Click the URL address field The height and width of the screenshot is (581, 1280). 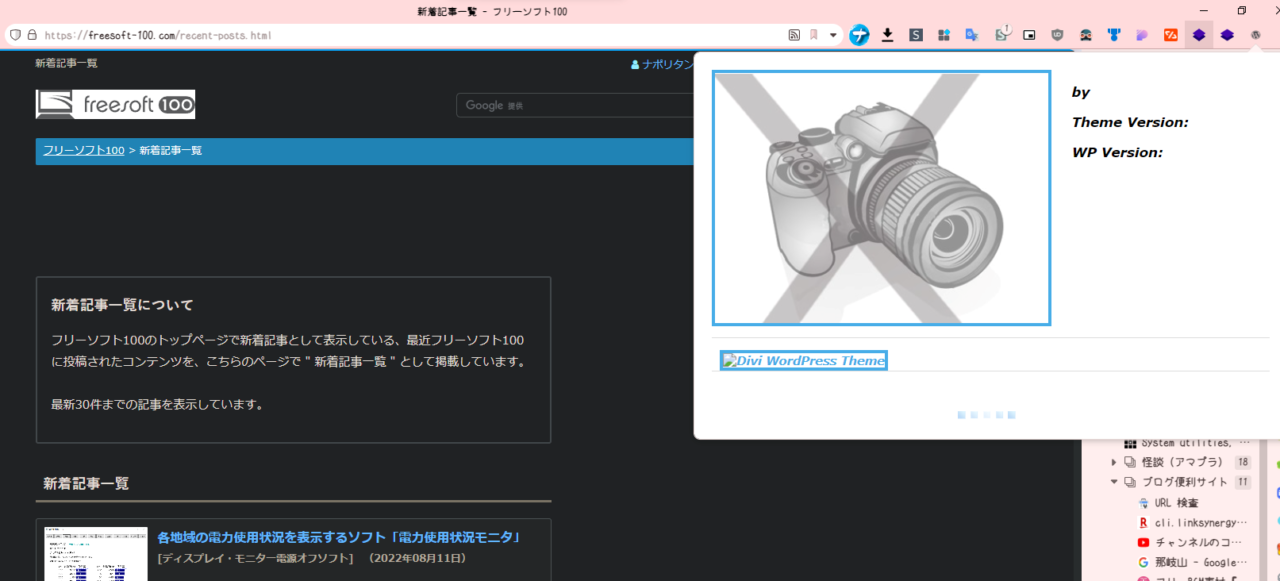coord(410,35)
